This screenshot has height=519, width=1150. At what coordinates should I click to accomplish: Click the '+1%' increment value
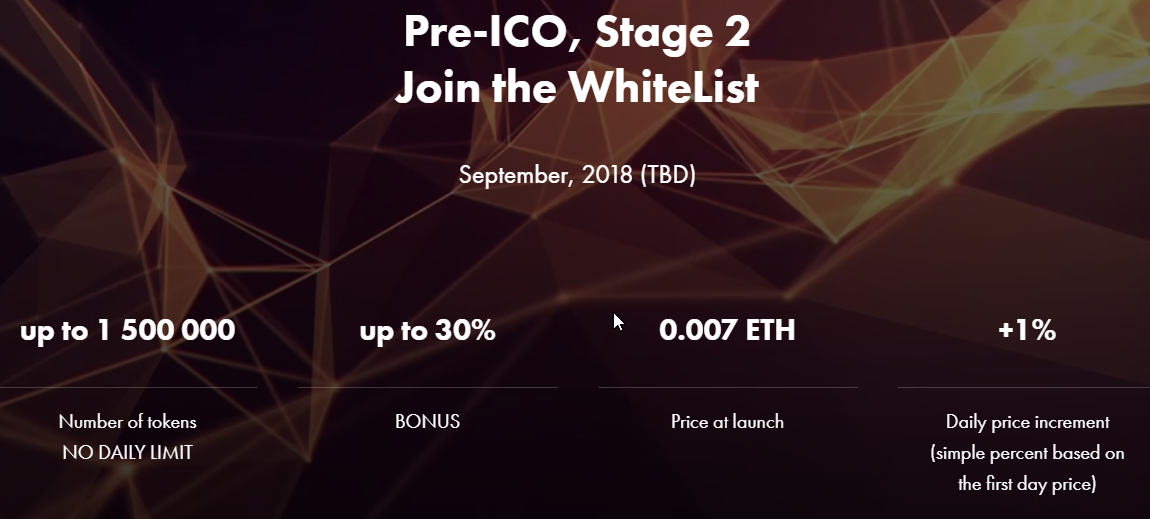click(x=1027, y=331)
